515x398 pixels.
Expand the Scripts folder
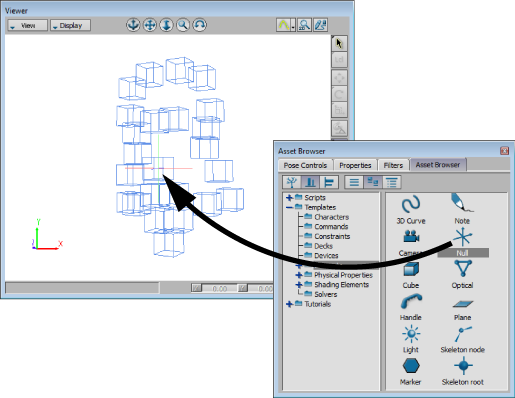[x=289, y=198]
